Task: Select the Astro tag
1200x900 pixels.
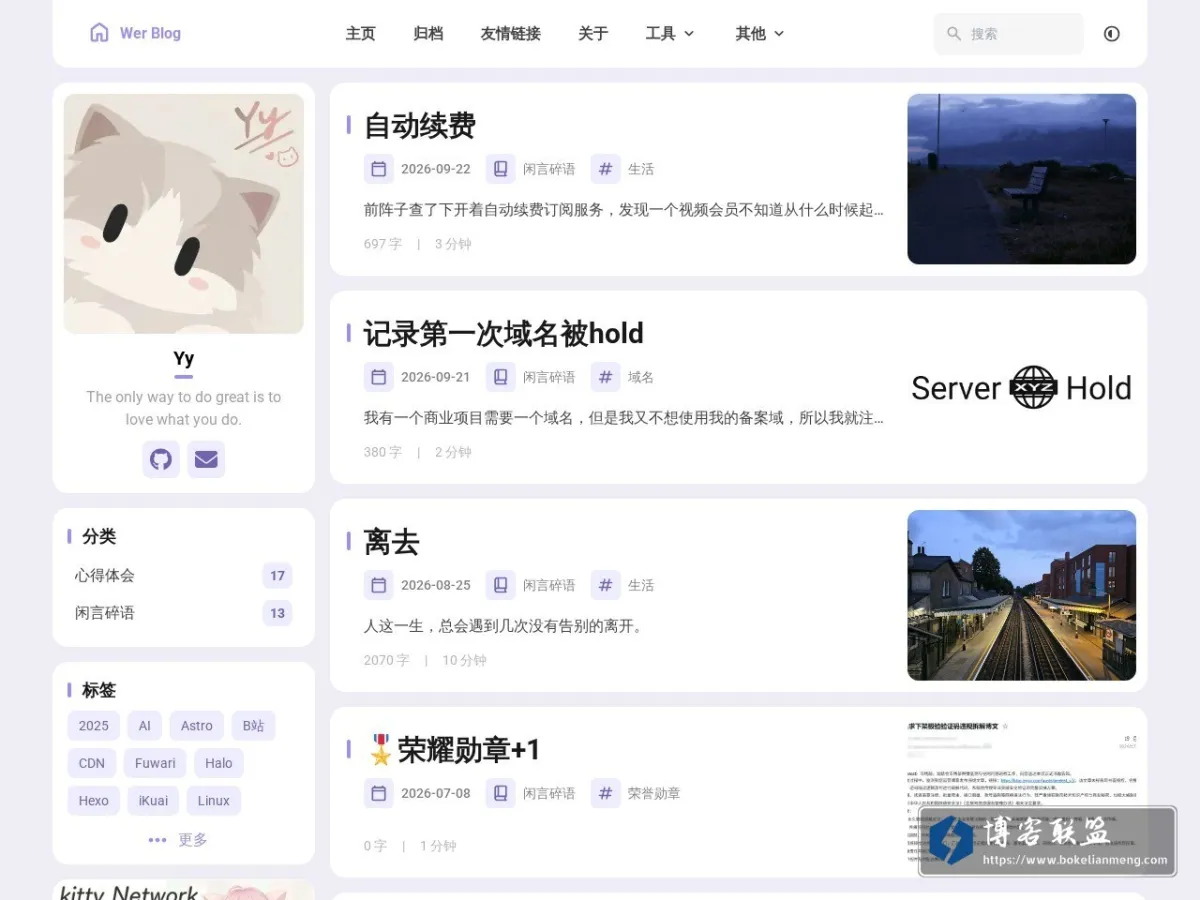Action: pos(197,726)
